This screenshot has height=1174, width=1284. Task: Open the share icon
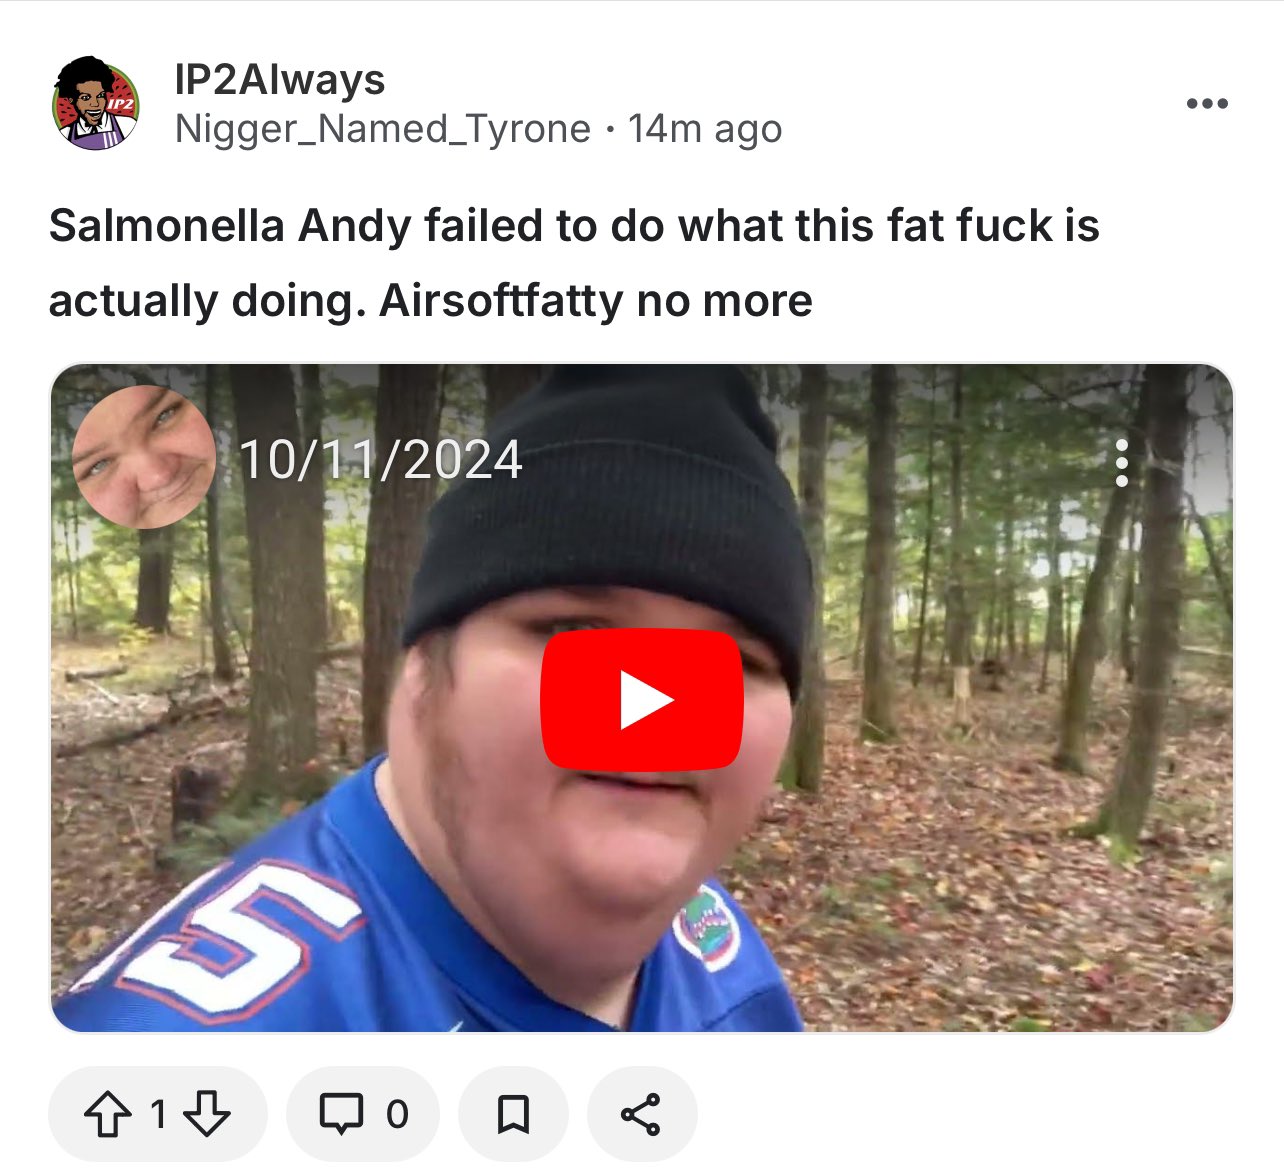coord(641,1114)
